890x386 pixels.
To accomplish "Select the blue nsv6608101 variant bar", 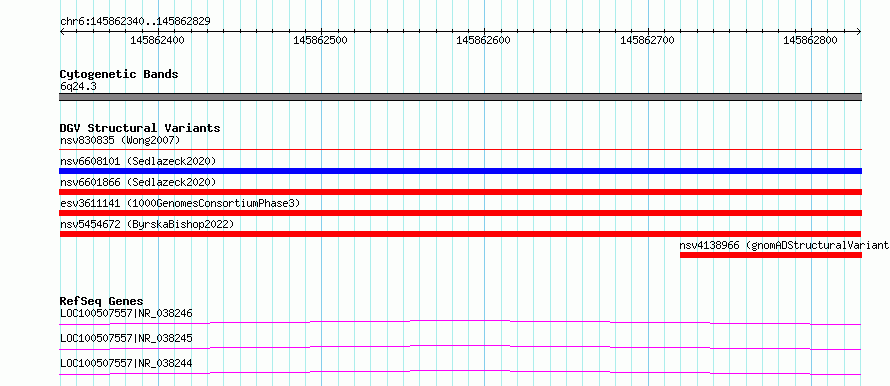I will coord(461,171).
